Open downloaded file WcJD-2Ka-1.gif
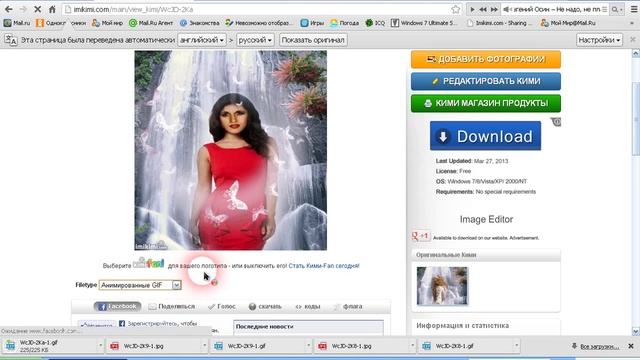Screen dimensions: 640x360 (x=49, y=346)
